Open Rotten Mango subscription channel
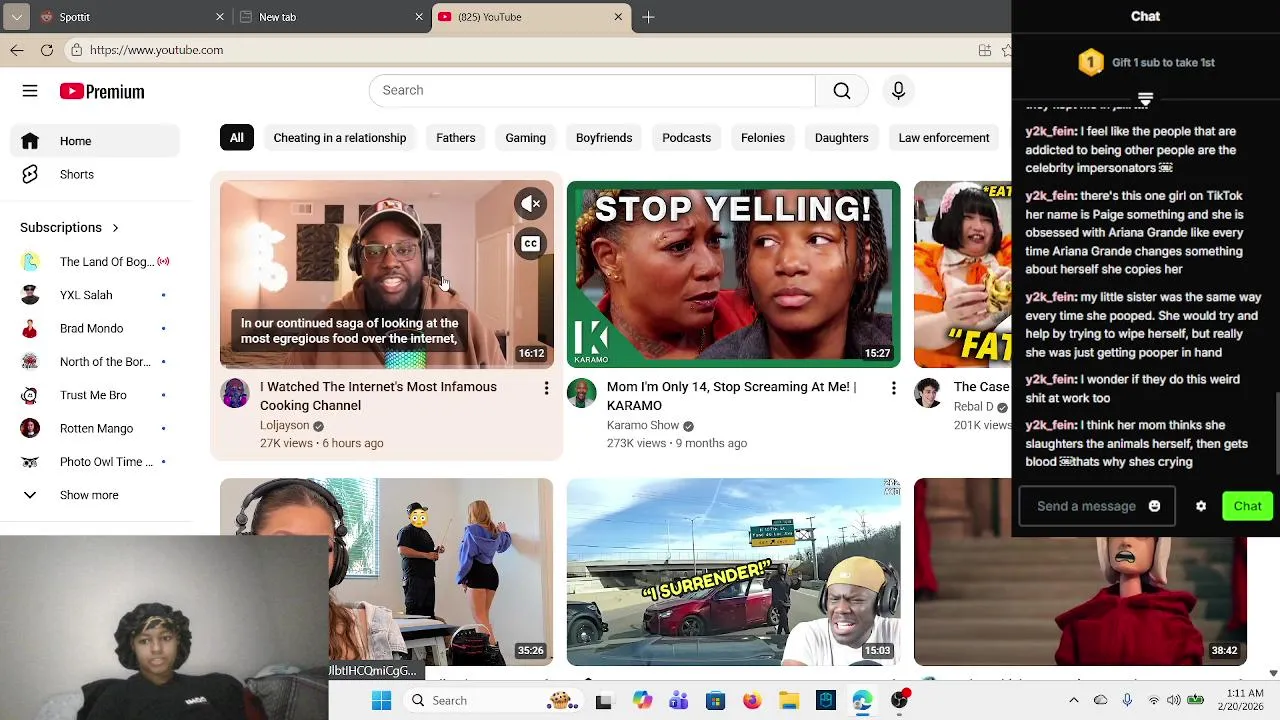This screenshot has width=1280, height=720. point(96,428)
